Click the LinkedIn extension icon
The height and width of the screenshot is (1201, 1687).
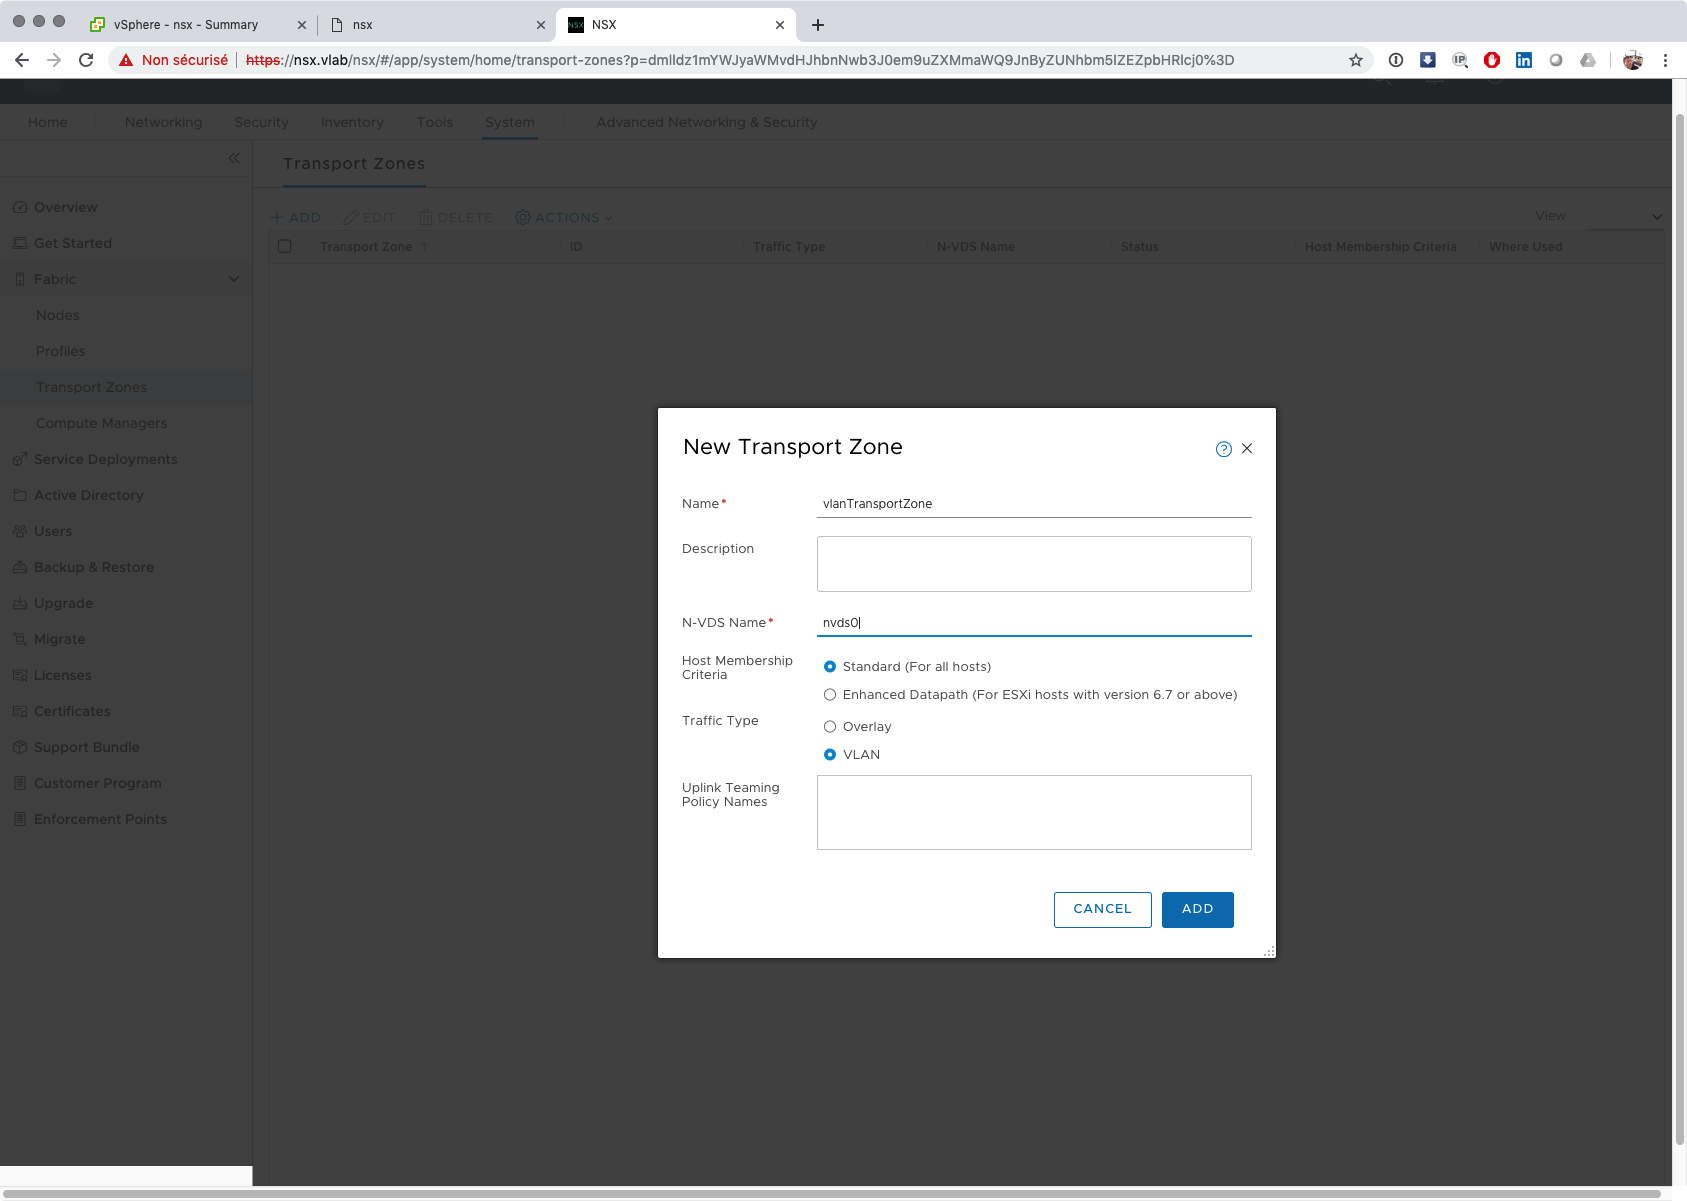tap(1523, 60)
